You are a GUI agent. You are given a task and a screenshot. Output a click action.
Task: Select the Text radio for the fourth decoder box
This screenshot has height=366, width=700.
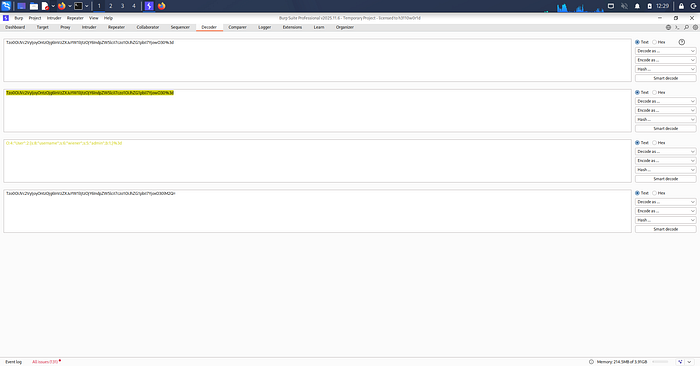coord(638,193)
